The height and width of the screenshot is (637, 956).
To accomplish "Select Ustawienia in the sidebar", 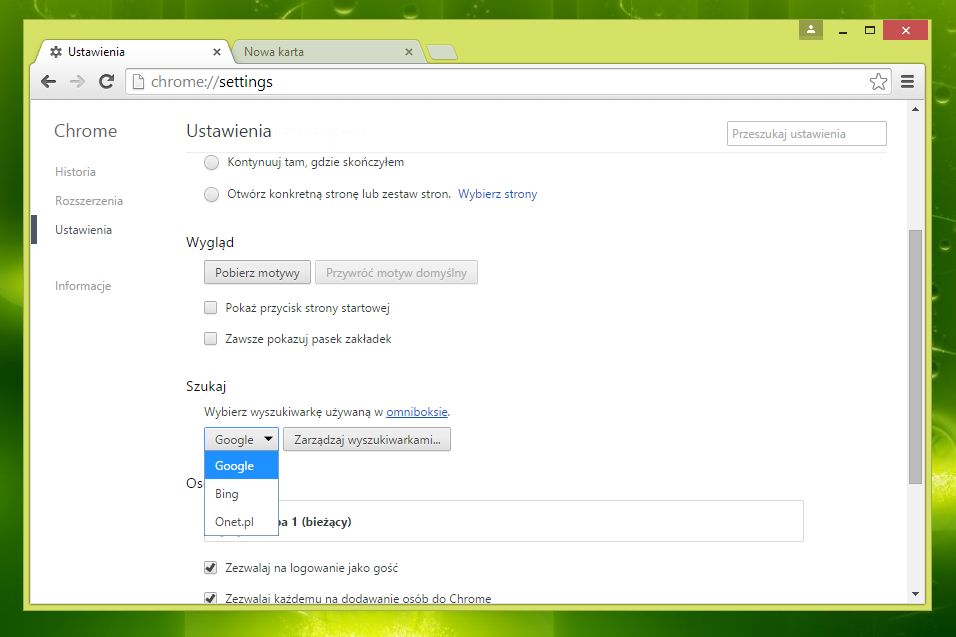I will [x=84, y=230].
